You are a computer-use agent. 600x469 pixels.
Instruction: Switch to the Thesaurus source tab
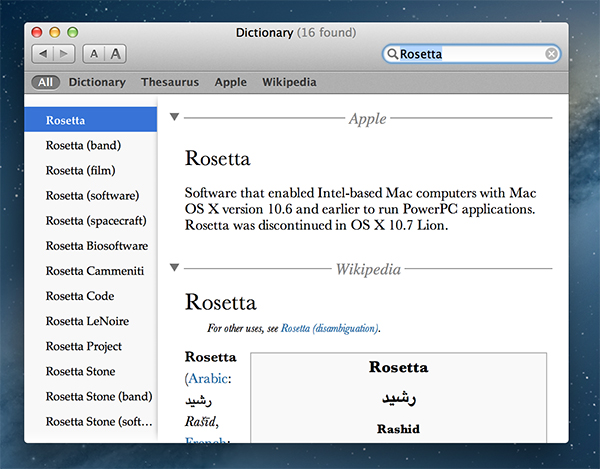point(170,82)
